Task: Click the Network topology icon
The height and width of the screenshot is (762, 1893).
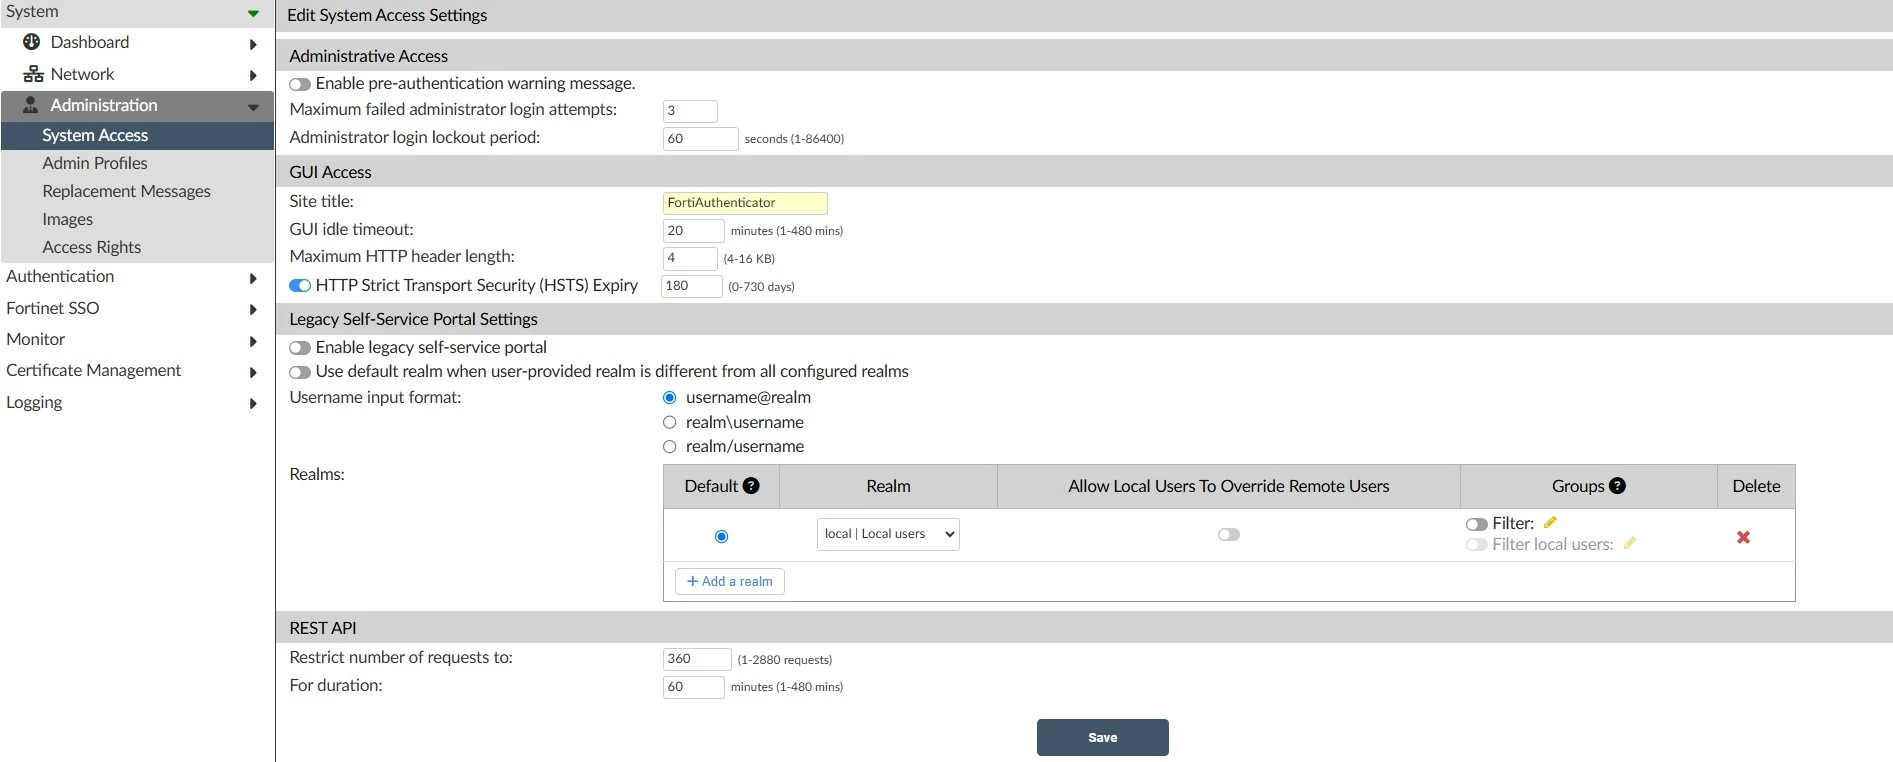Action: pos(33,74)
